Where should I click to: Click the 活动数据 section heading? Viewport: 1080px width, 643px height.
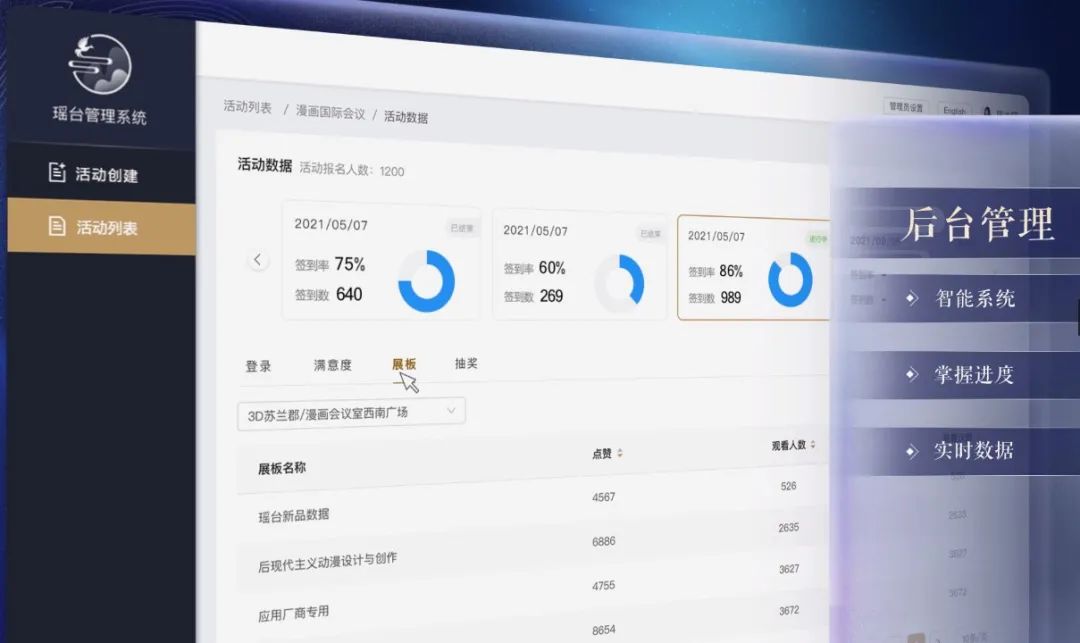264,165
